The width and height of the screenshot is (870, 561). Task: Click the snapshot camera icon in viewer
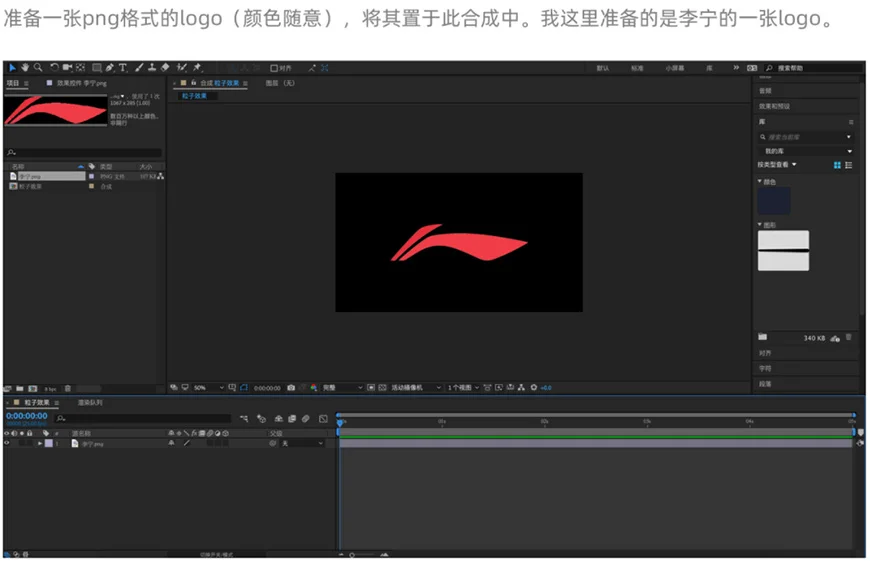(291, 387)
